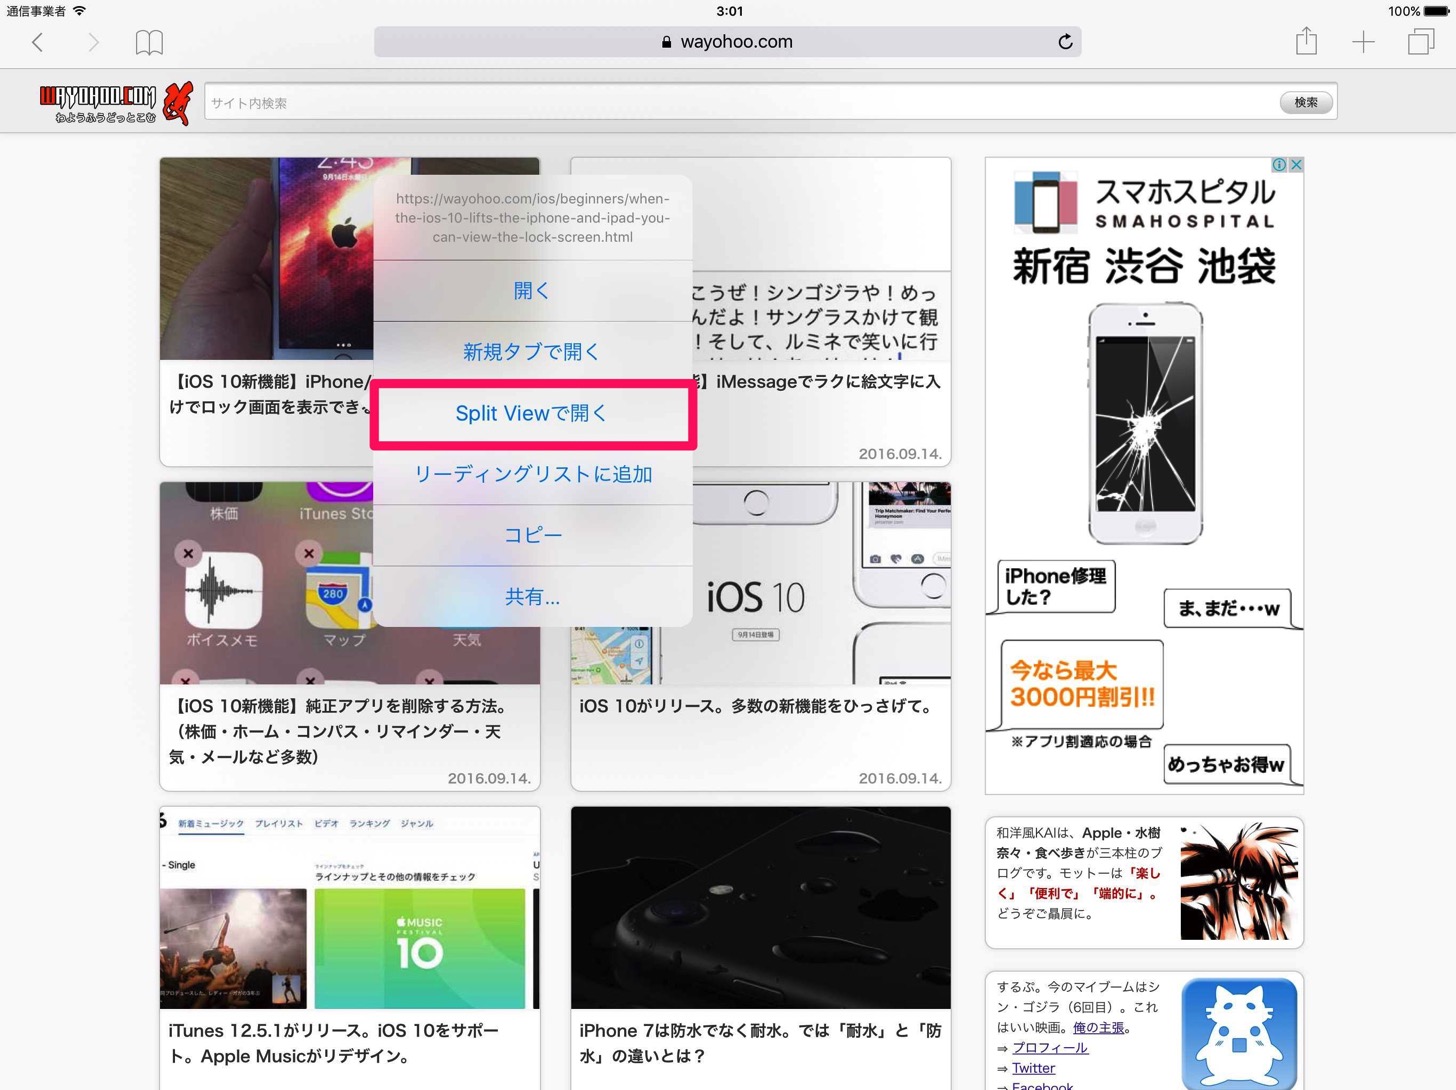1456x1090 pixels.
Task: Choose 開く in the context menu
Action: tap(532, 291)
